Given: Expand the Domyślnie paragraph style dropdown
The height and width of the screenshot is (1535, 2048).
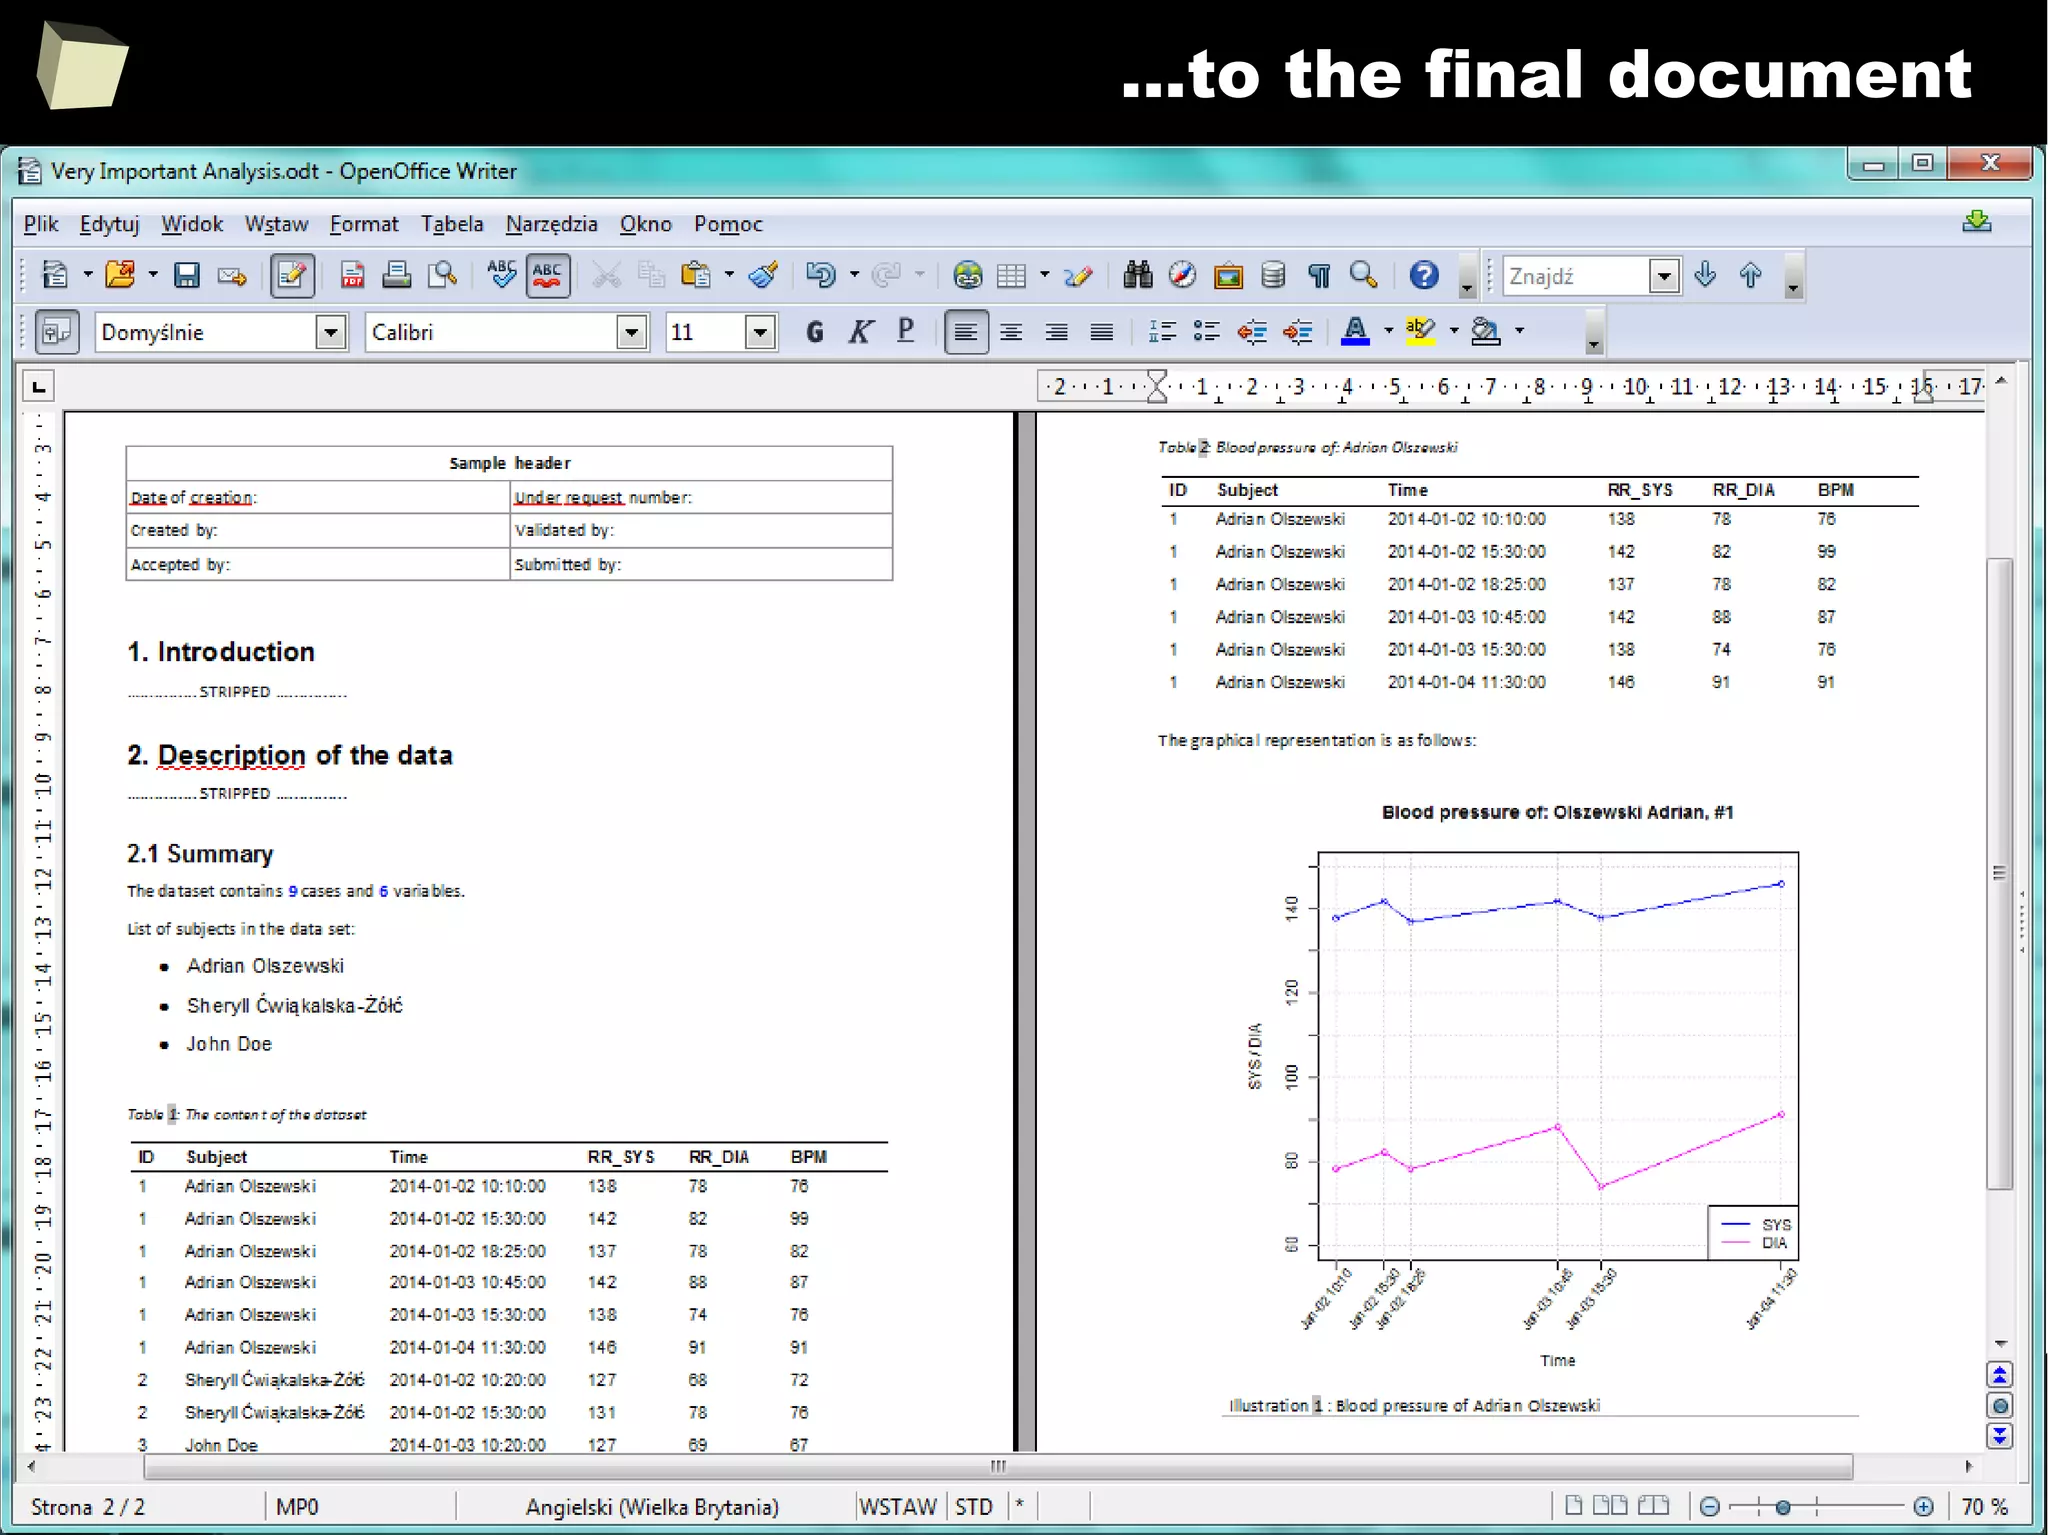Looking at the screenshot, I should pyautogui.click(x=331, y=332).
